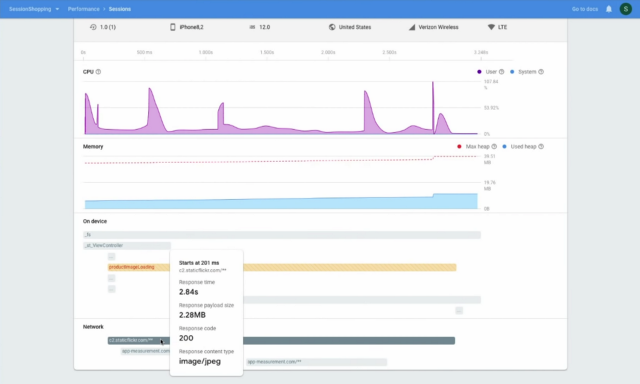Image resolution: width=640 pixels, height=384 pixels.
Task: Click the signal icon beside Verizon Wireless
Action: coord(412,27)
